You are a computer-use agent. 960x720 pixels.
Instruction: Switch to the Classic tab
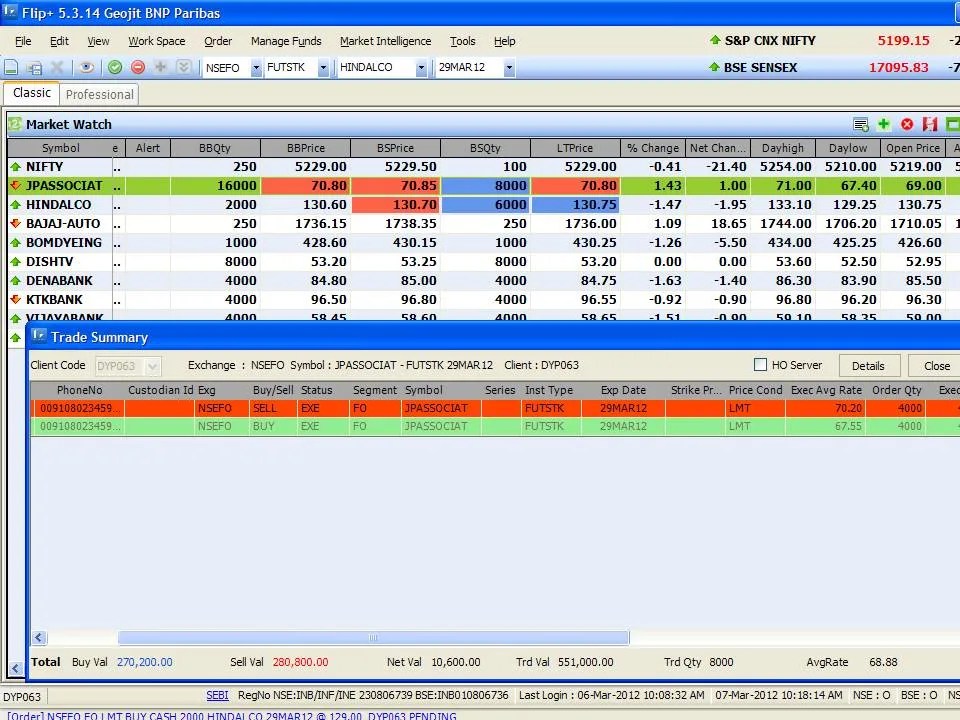coord(32,93)
